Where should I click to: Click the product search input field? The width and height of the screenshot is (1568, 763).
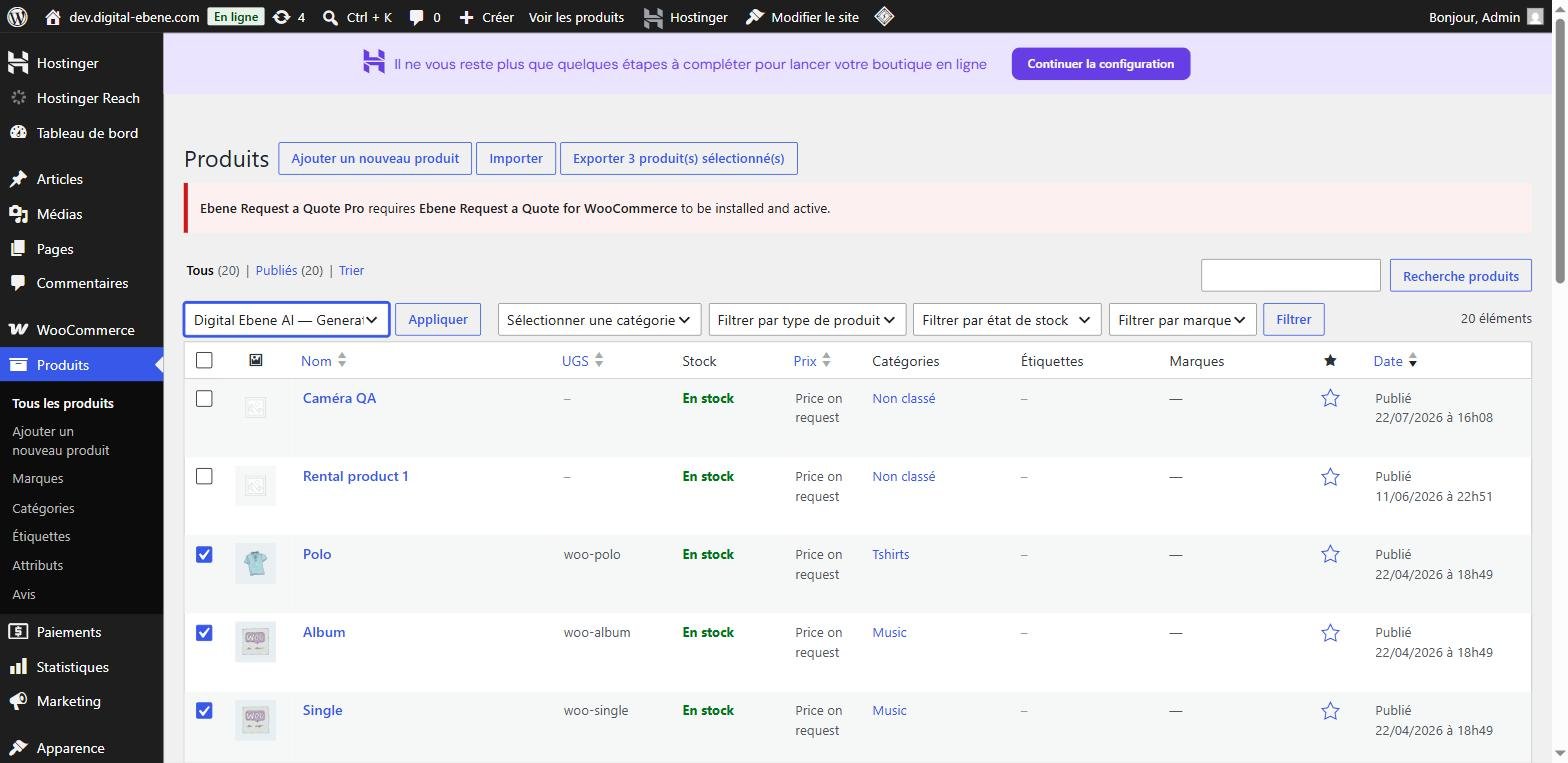click(x=1291, y=276)
